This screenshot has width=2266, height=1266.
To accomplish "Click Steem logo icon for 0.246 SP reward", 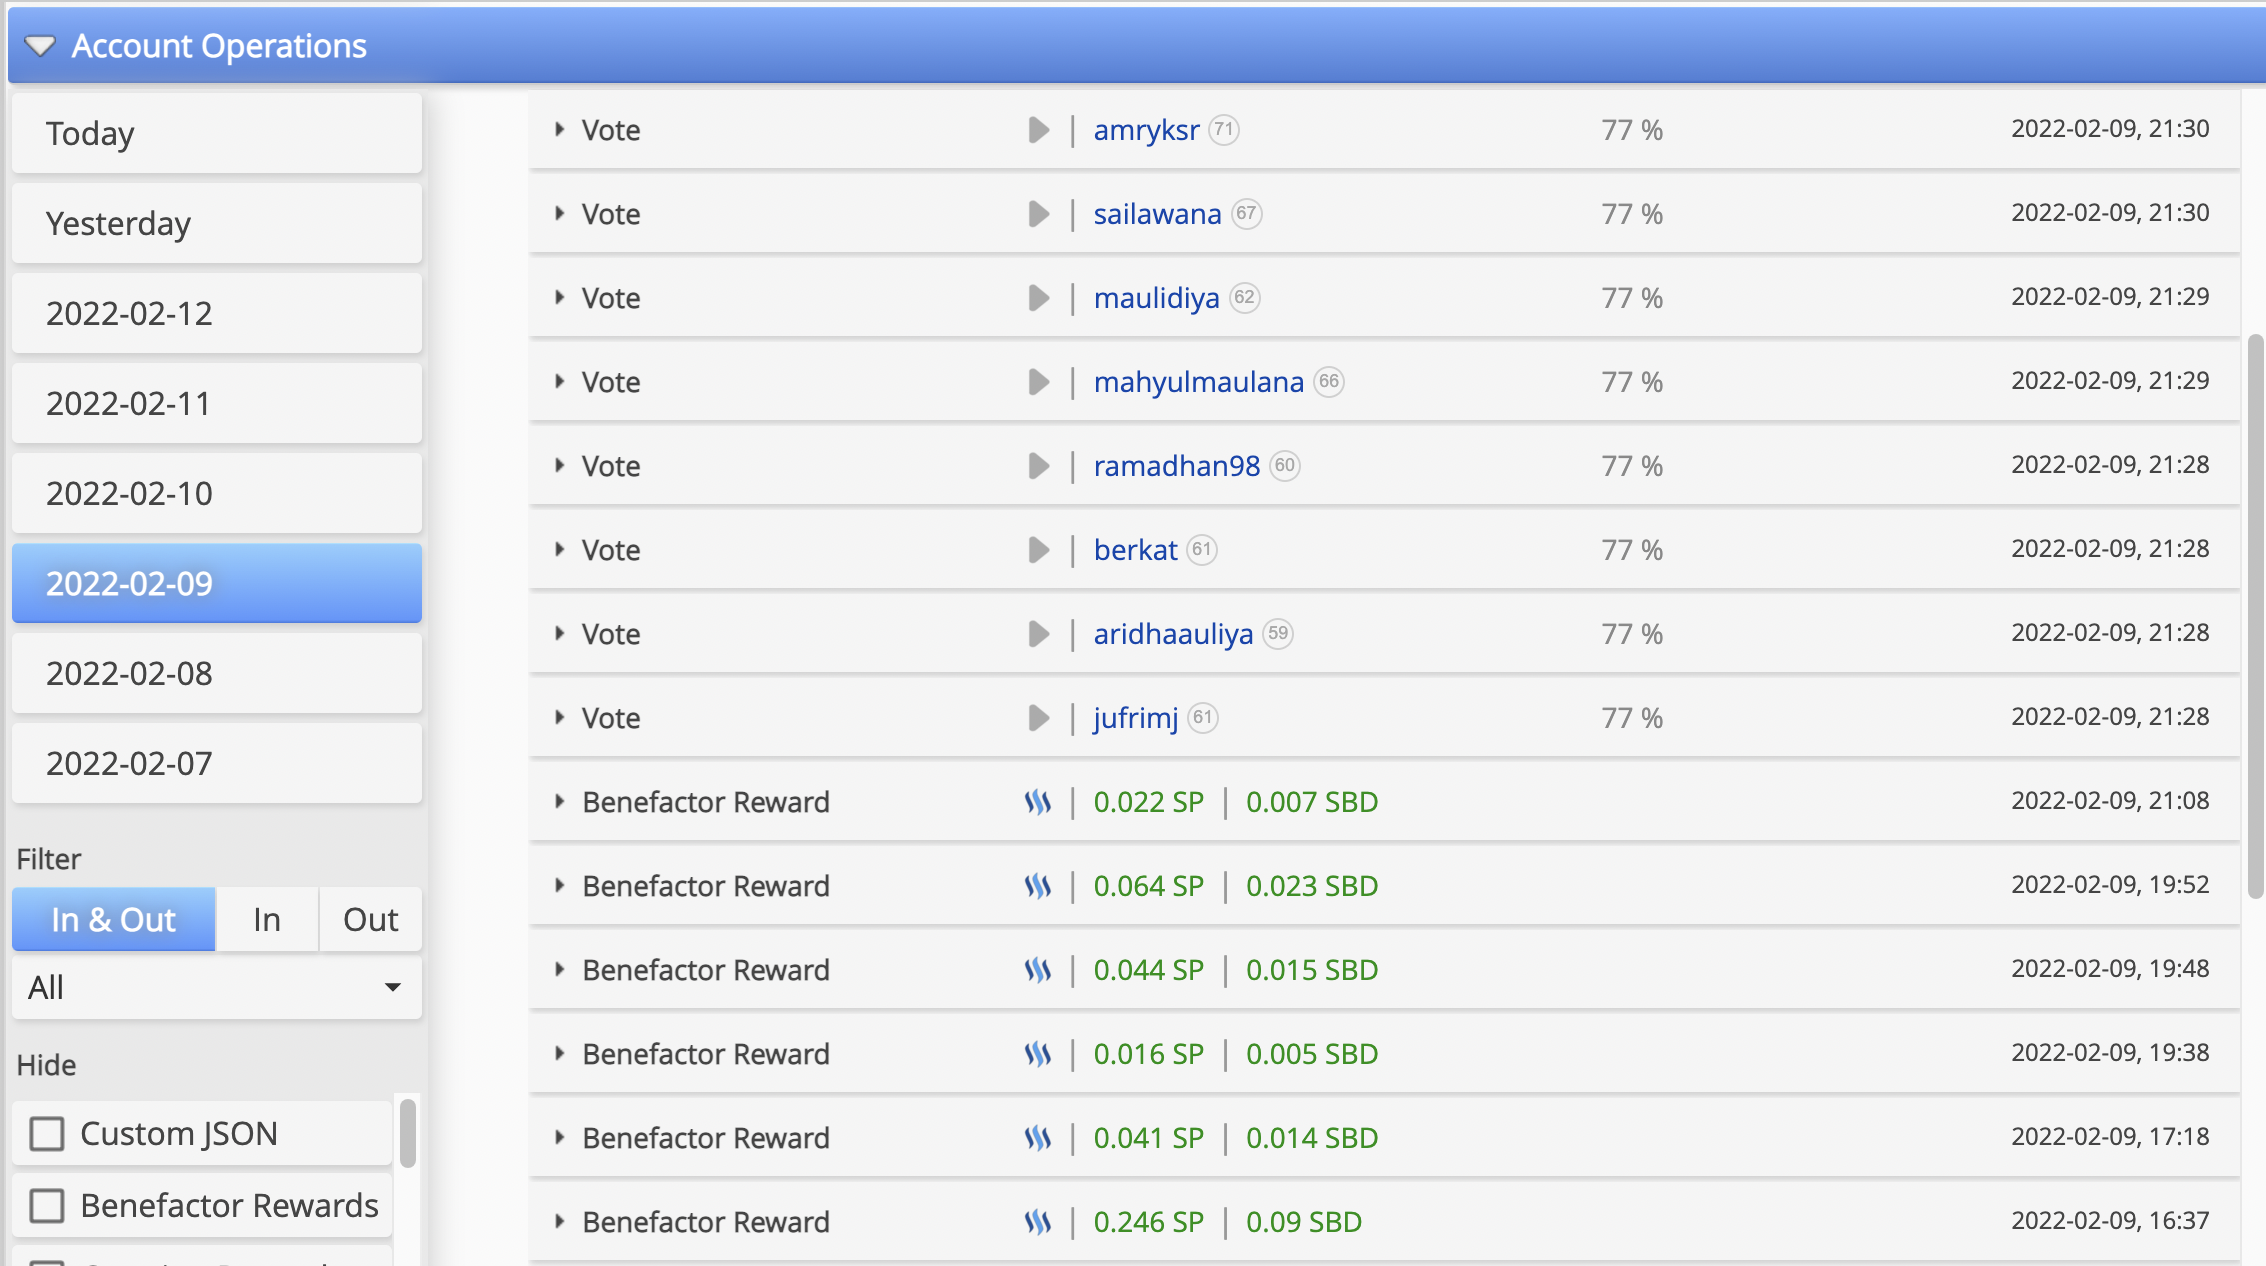I will pyautogui.click(x=1038, y=1222).
